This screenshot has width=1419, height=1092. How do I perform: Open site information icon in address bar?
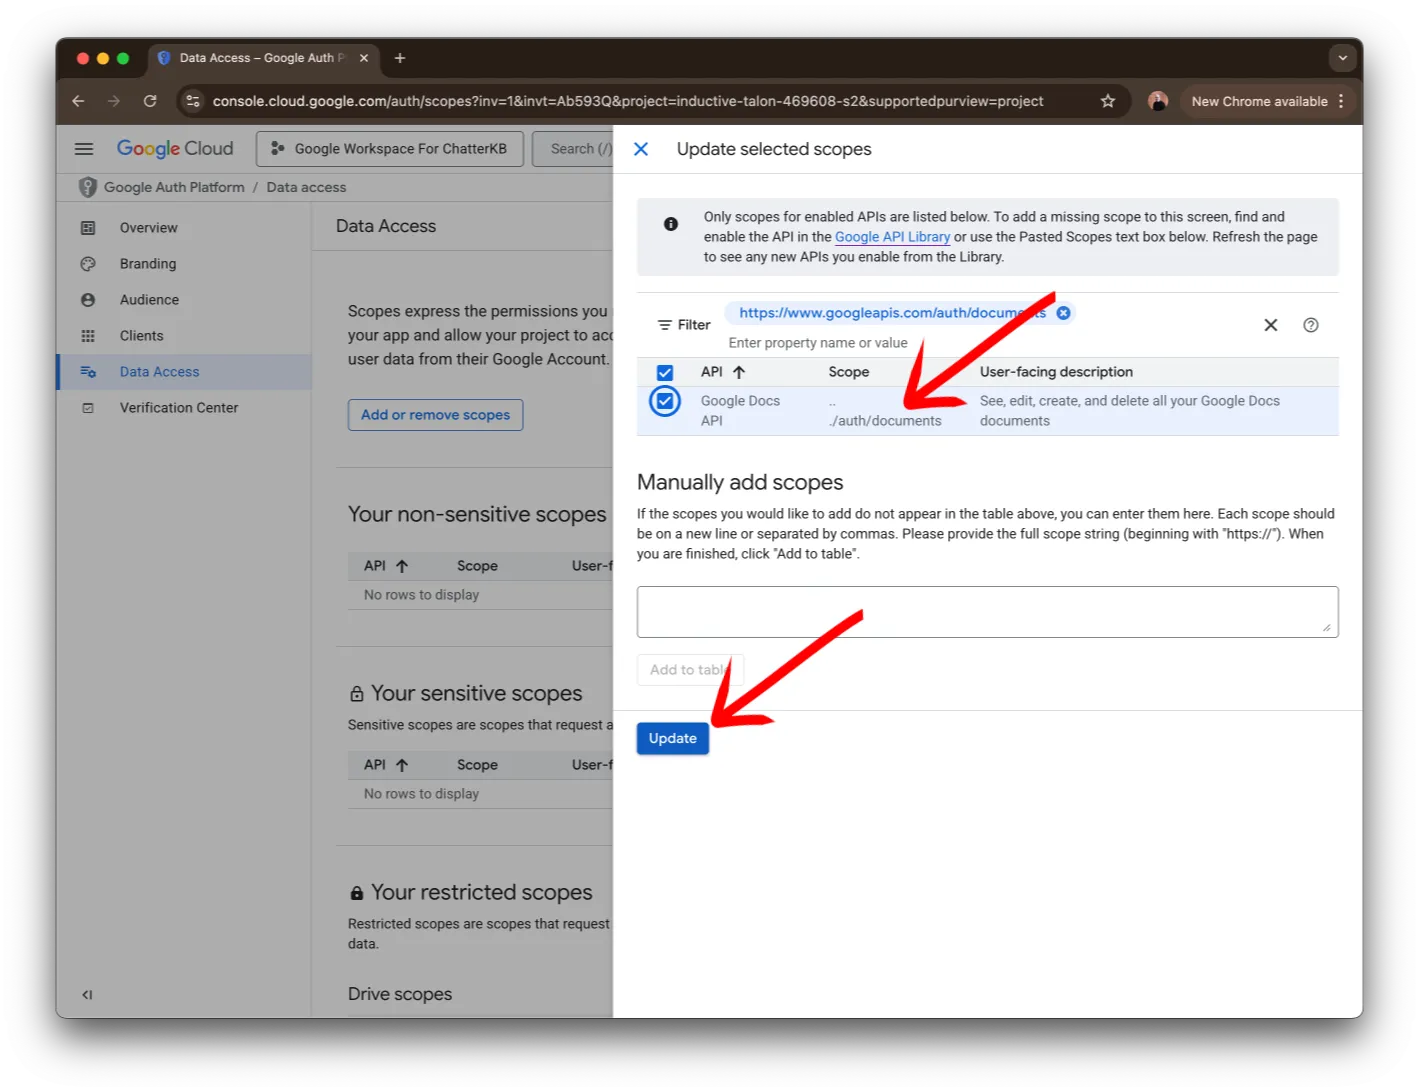[x=193, y=101]
